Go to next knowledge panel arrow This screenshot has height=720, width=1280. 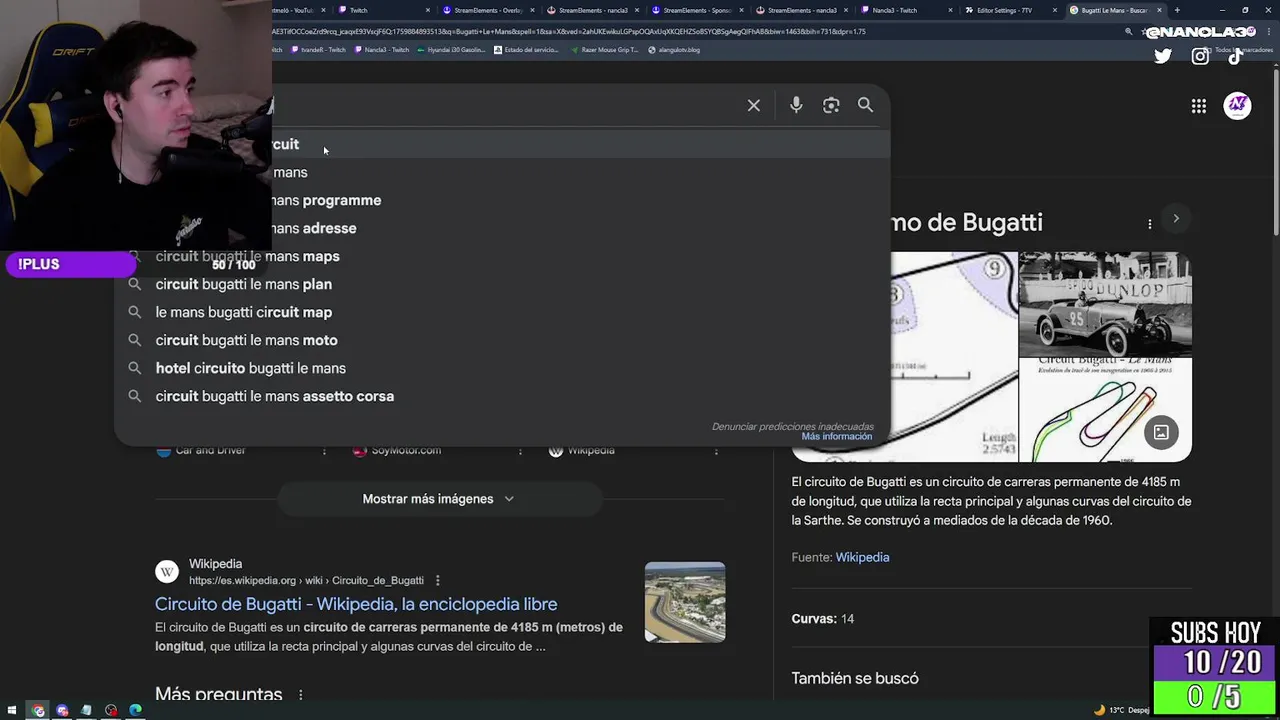[x=1176, y=218]
